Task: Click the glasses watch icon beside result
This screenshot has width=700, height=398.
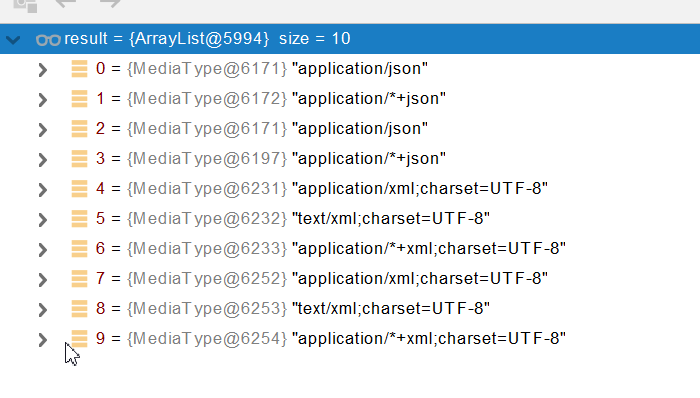Action: tap(48, 40)
